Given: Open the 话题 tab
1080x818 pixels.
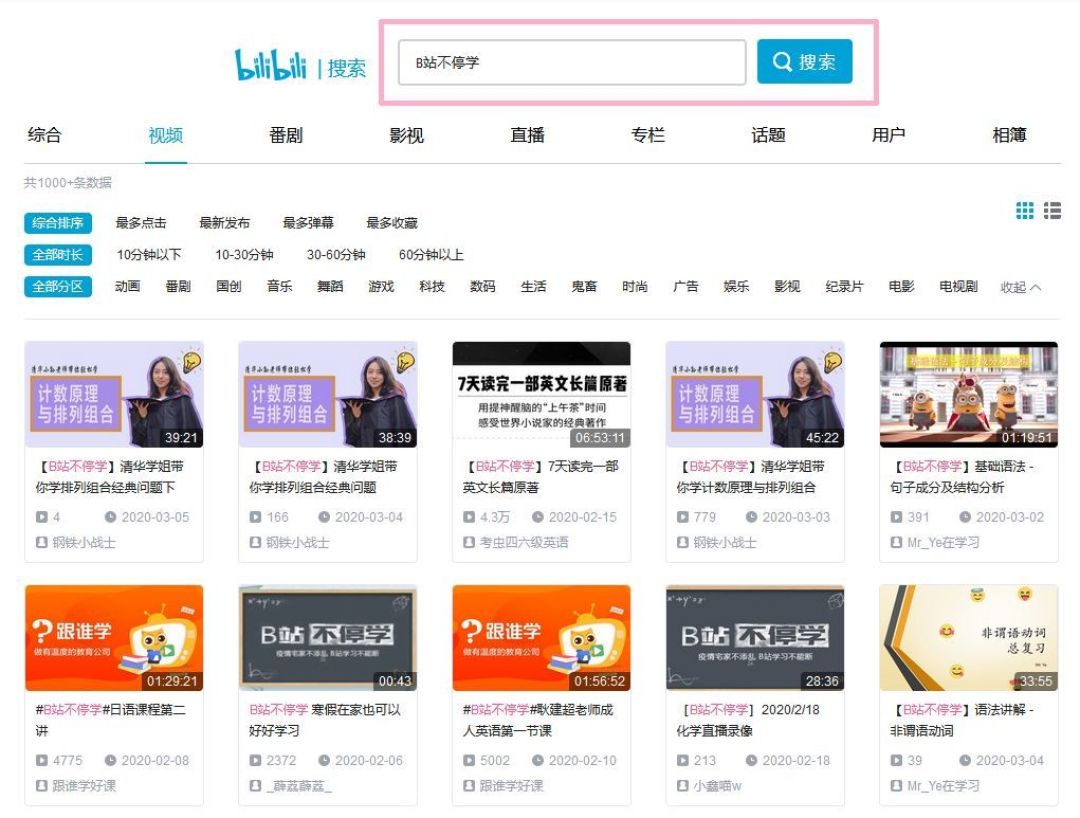Looking at the screenshot, I should (x=769, y=135).
